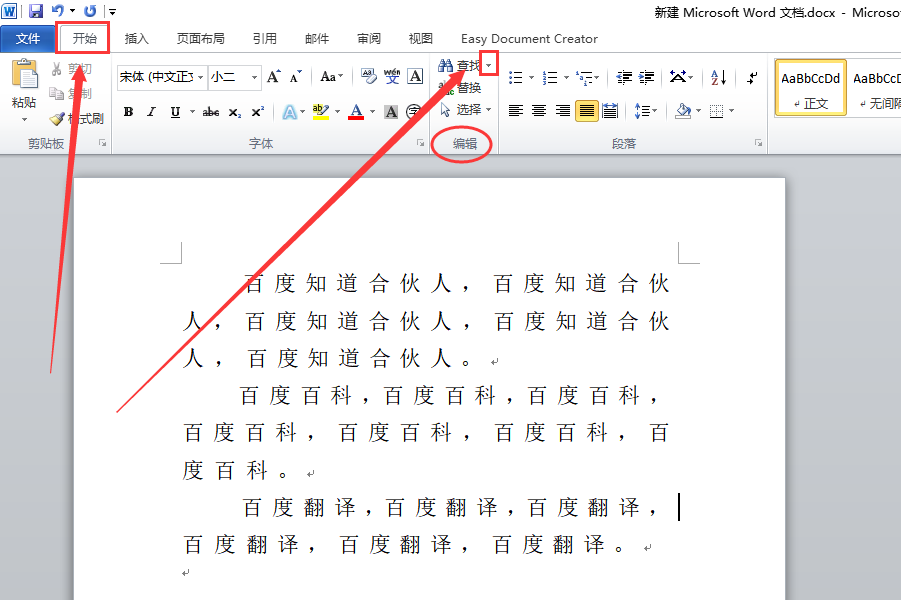
Task: Open the undo history dropdown arrow
Action: [72, 11]
